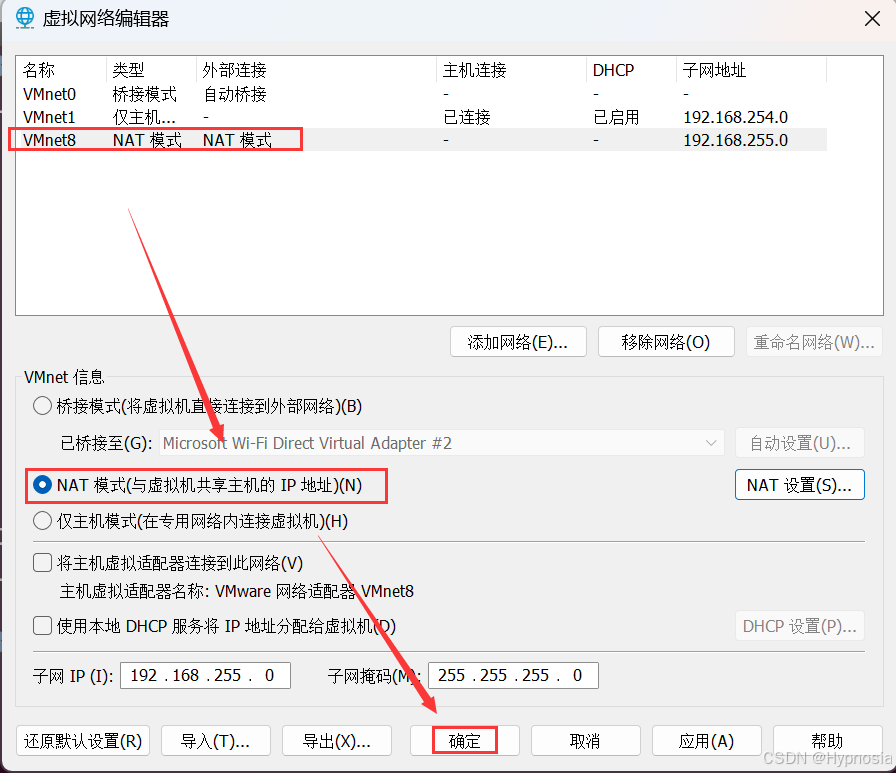Open NAT 设置(S)... dialog

(799, 485)
